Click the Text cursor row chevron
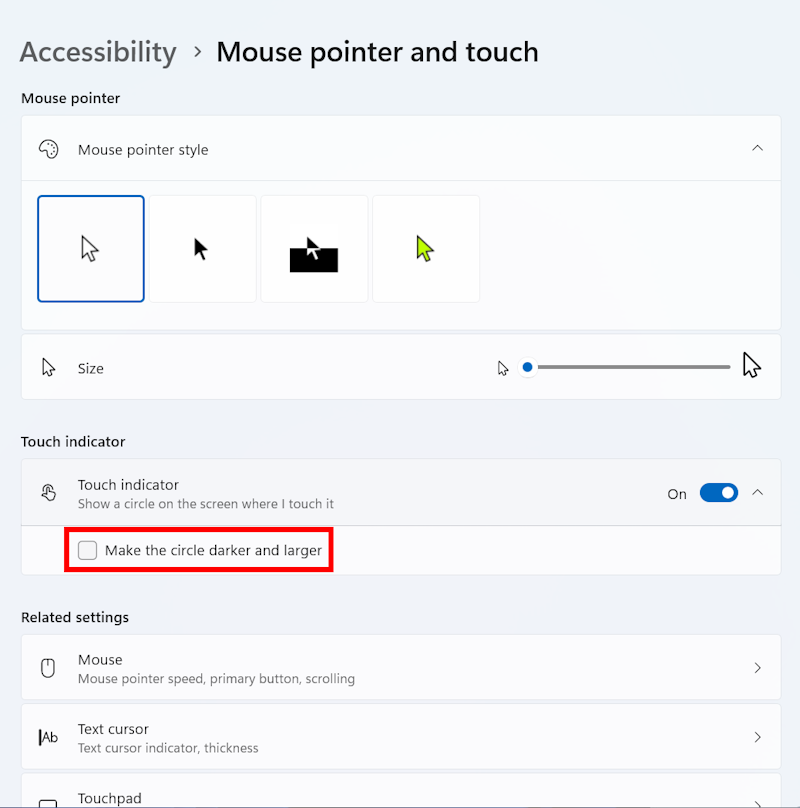 click(757, 738)
